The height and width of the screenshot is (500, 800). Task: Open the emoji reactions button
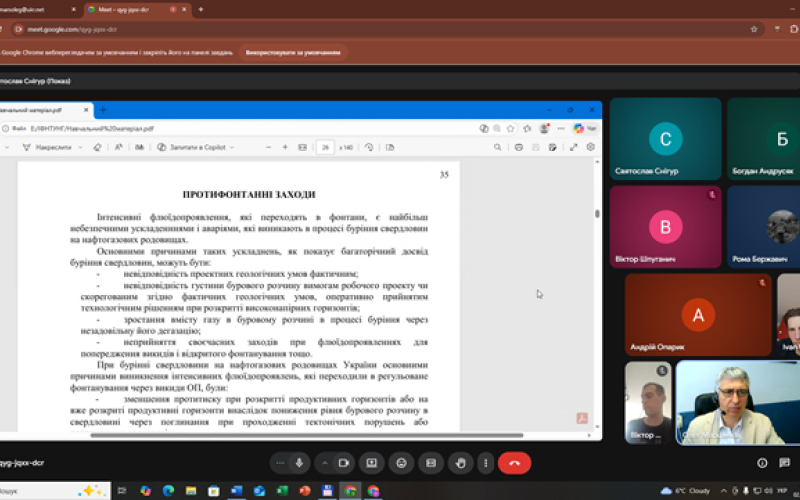tap(401, 463)
